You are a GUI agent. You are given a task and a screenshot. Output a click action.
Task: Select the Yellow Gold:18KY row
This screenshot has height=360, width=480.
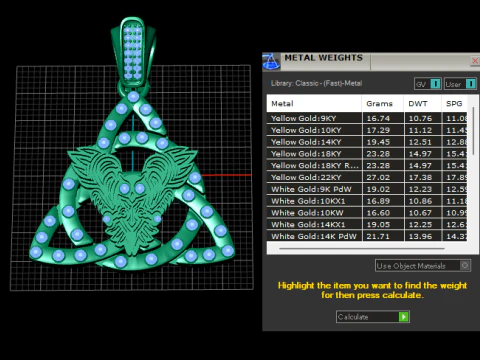click(x=367, y=154)
